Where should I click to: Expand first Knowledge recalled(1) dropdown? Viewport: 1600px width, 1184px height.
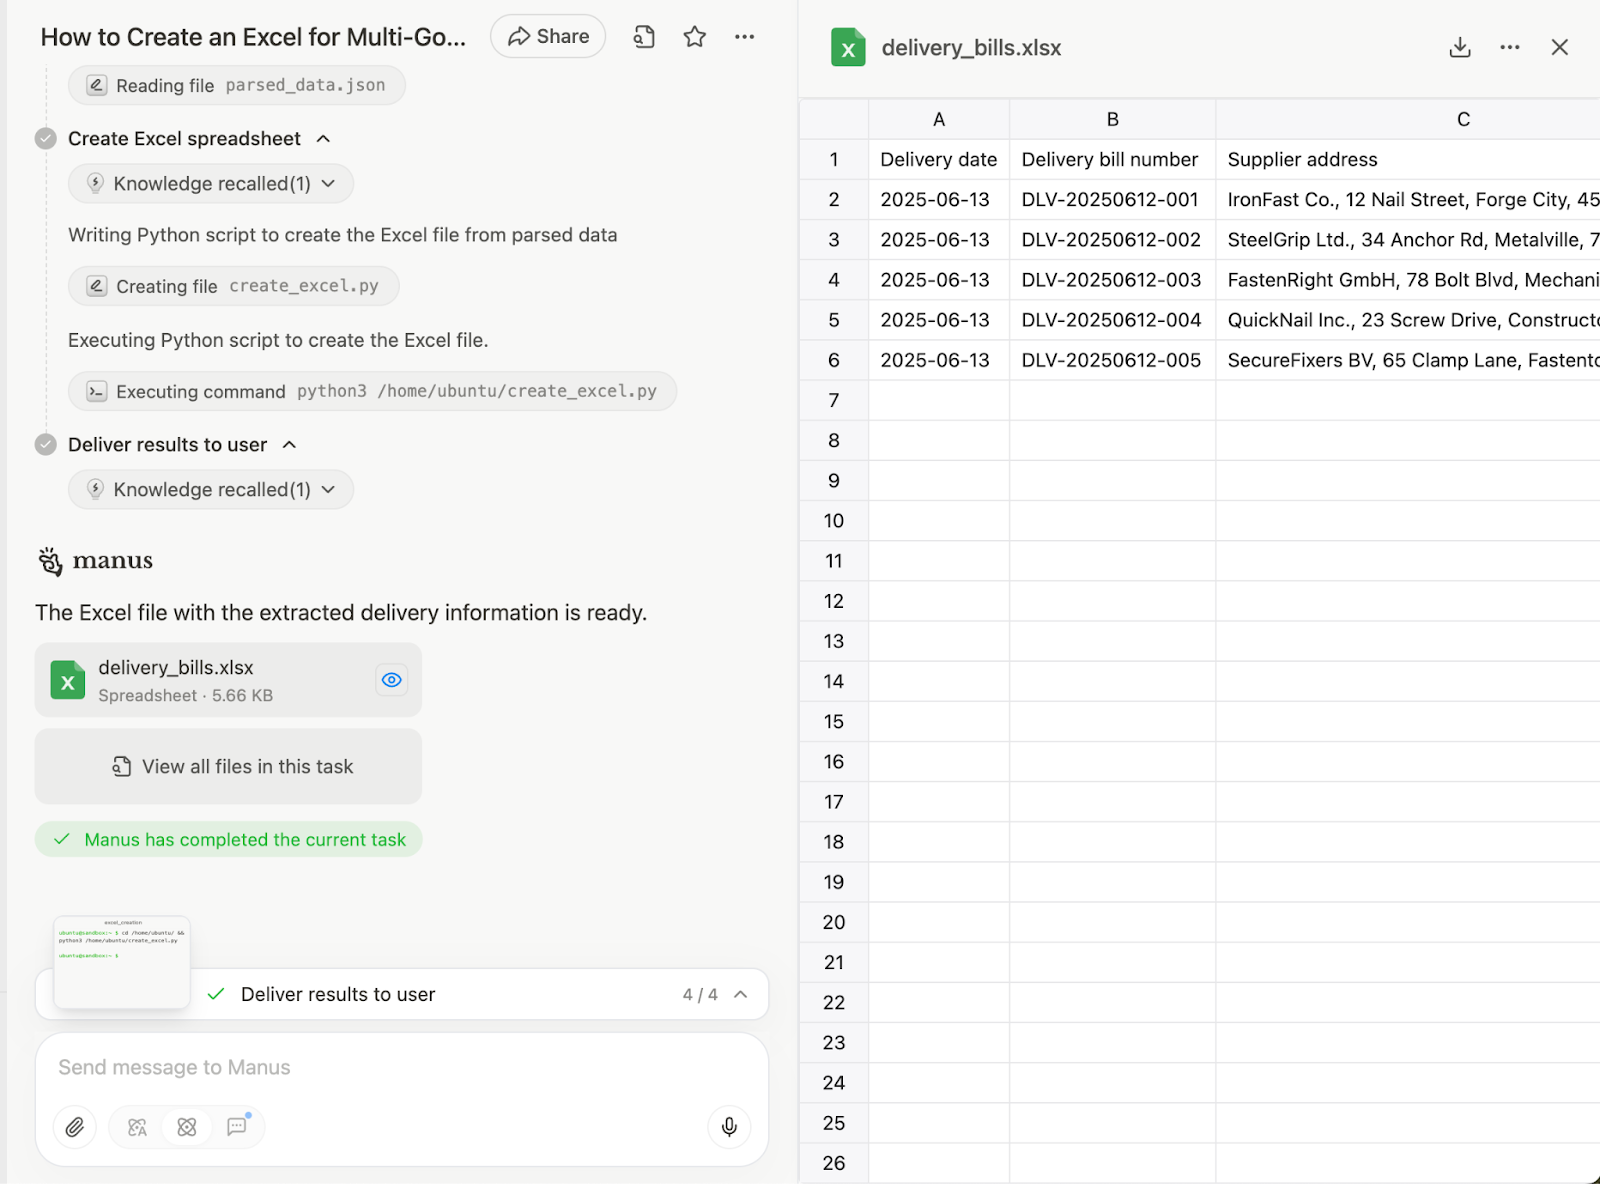click(x=211, y=184)
